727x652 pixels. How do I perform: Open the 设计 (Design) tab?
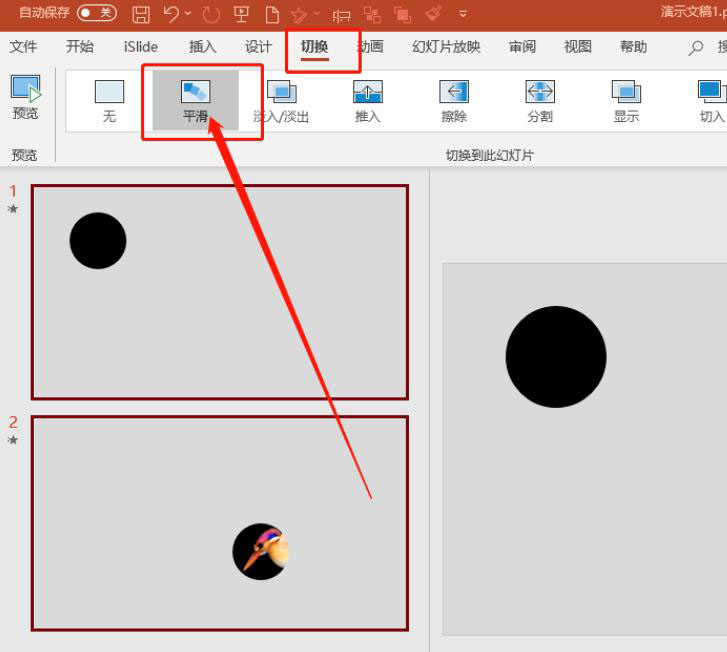pos(258,47)
